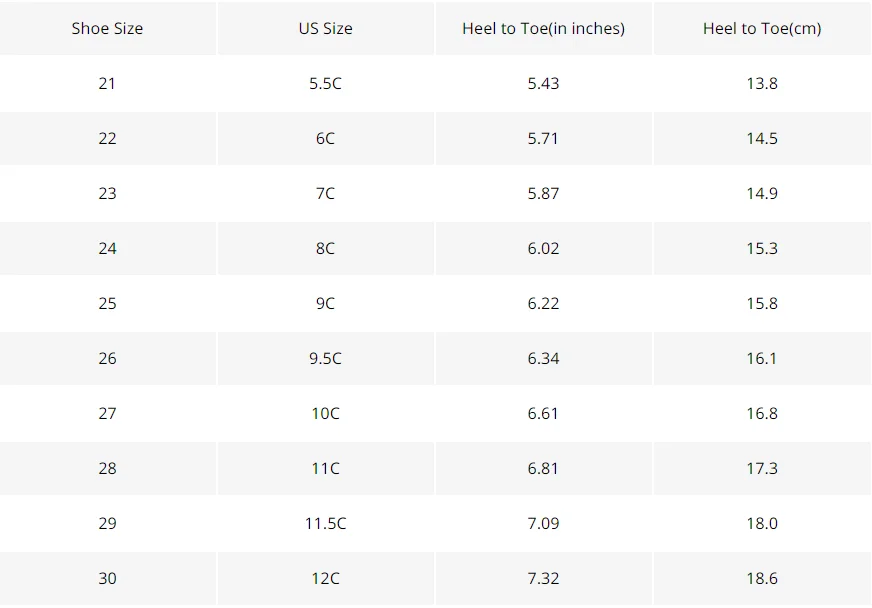Select the 14.9 cm value
The image size is (872, 608).
tap(762, 194)
